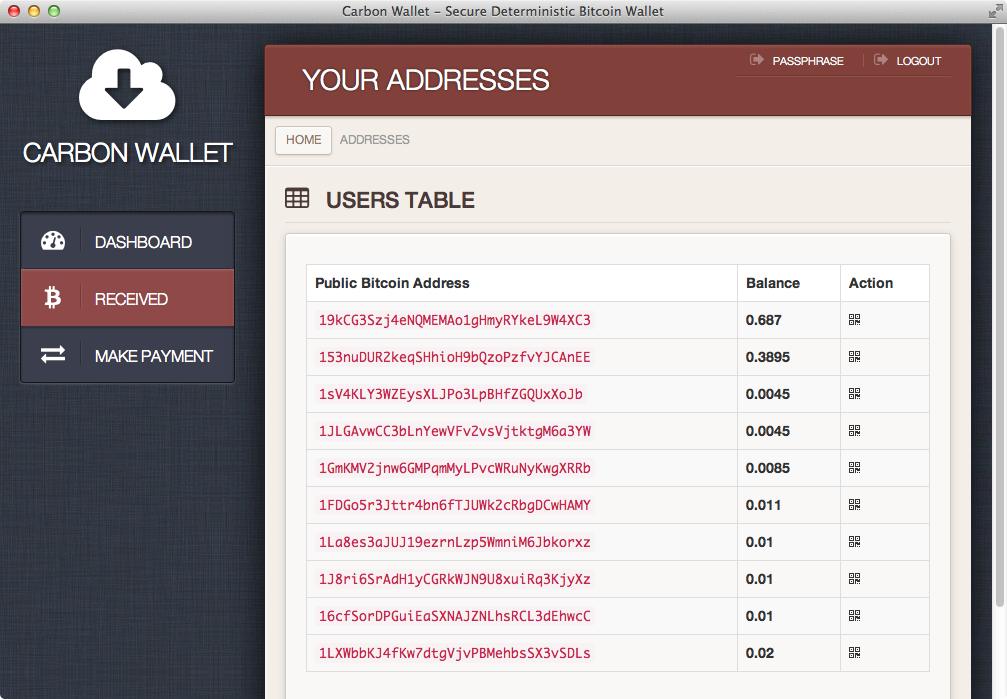Click the users table grid icon
The width and height of the screenshot is (1007, 699).
tap(297, 199)
